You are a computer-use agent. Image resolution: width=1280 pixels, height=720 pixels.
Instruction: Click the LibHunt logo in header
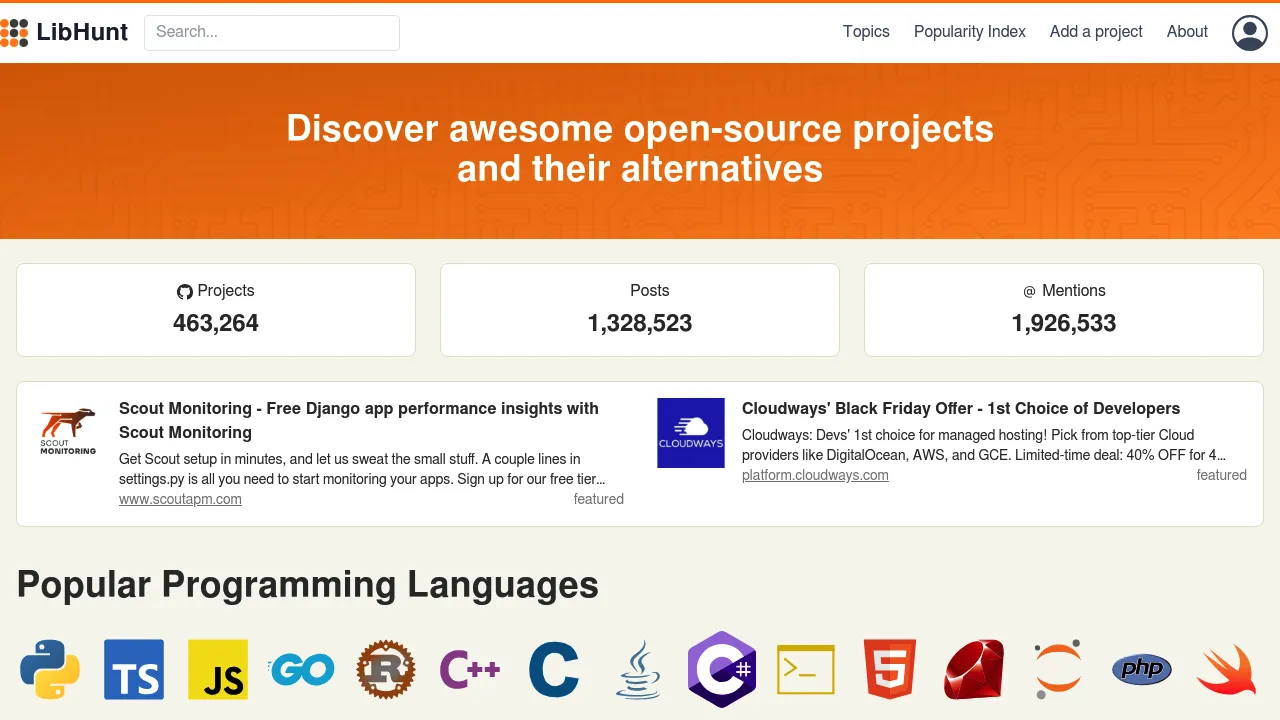[x=64, y=32]
